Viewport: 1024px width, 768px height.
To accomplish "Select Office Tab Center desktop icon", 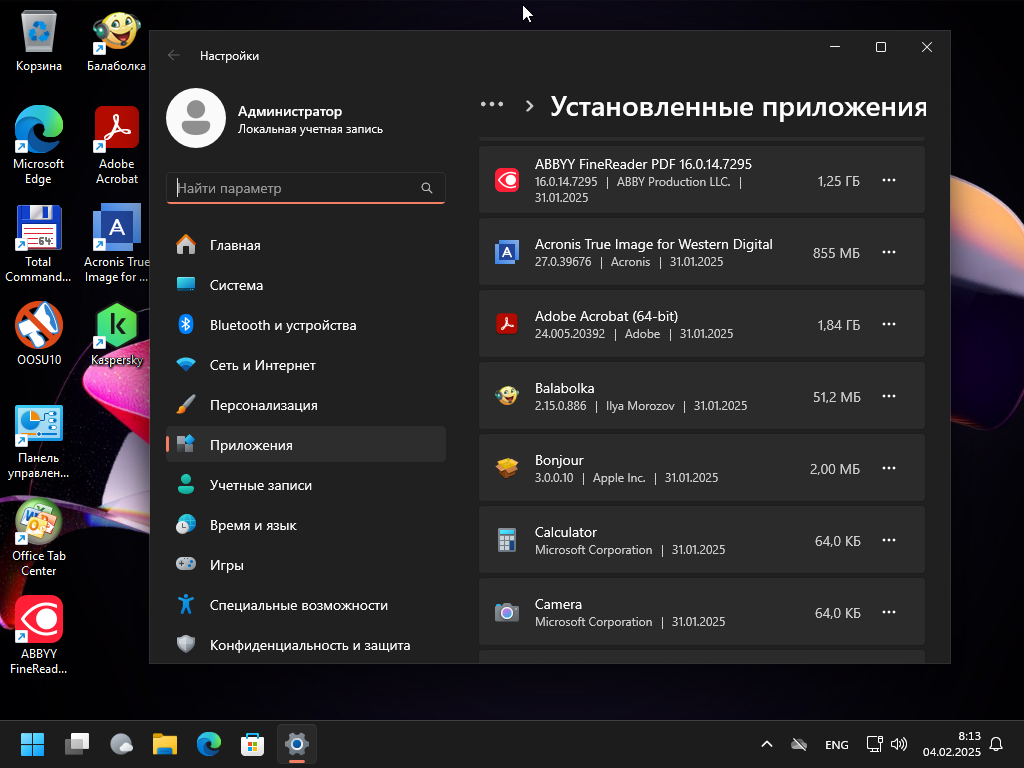I will pos(39,538).
